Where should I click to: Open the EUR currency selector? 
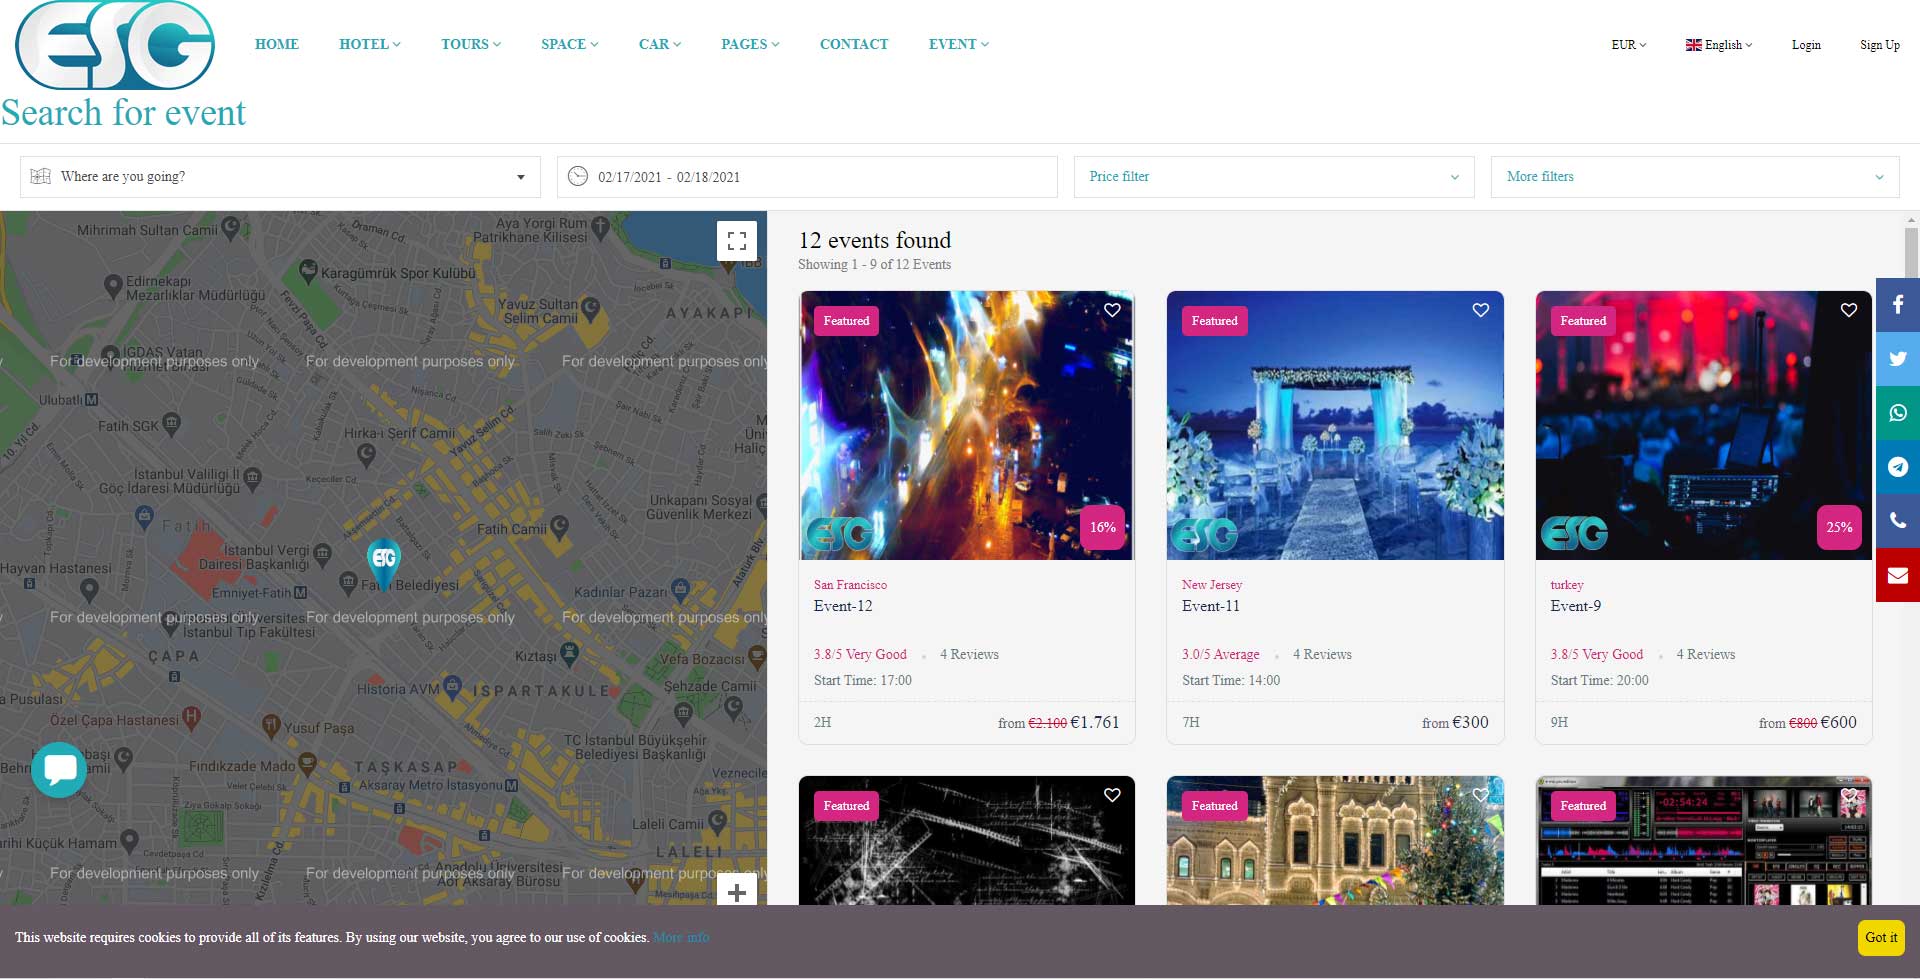[1628, 45]
